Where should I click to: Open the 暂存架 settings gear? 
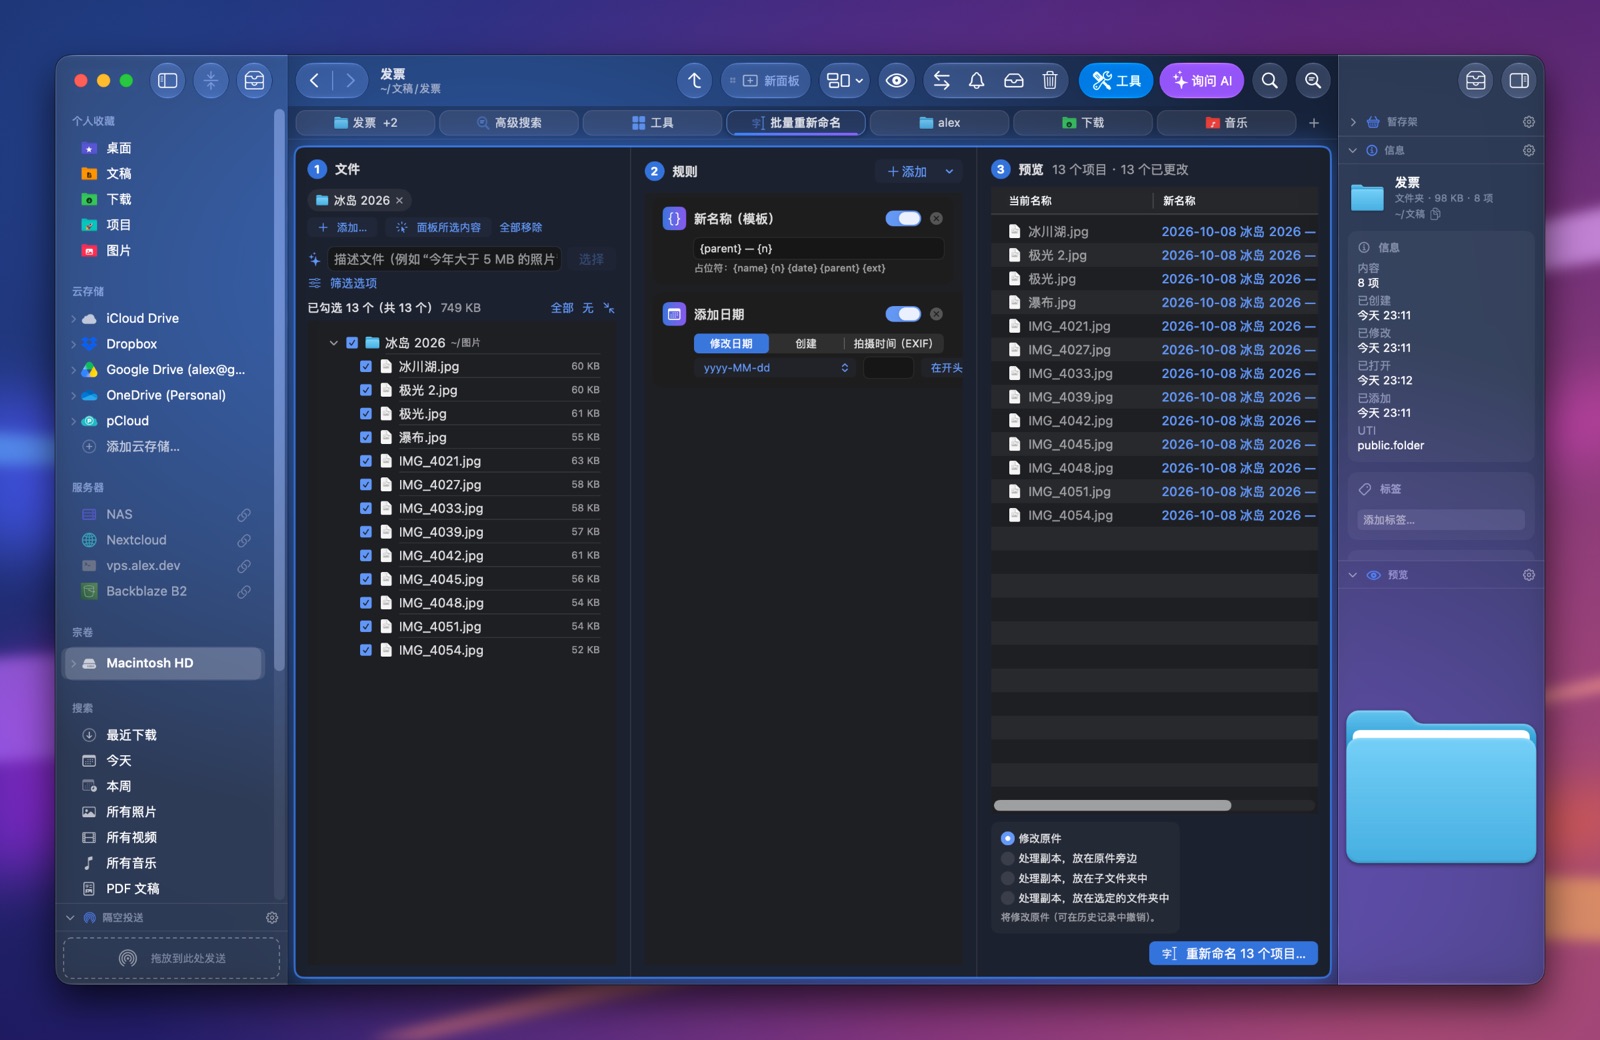point(1529,122)
